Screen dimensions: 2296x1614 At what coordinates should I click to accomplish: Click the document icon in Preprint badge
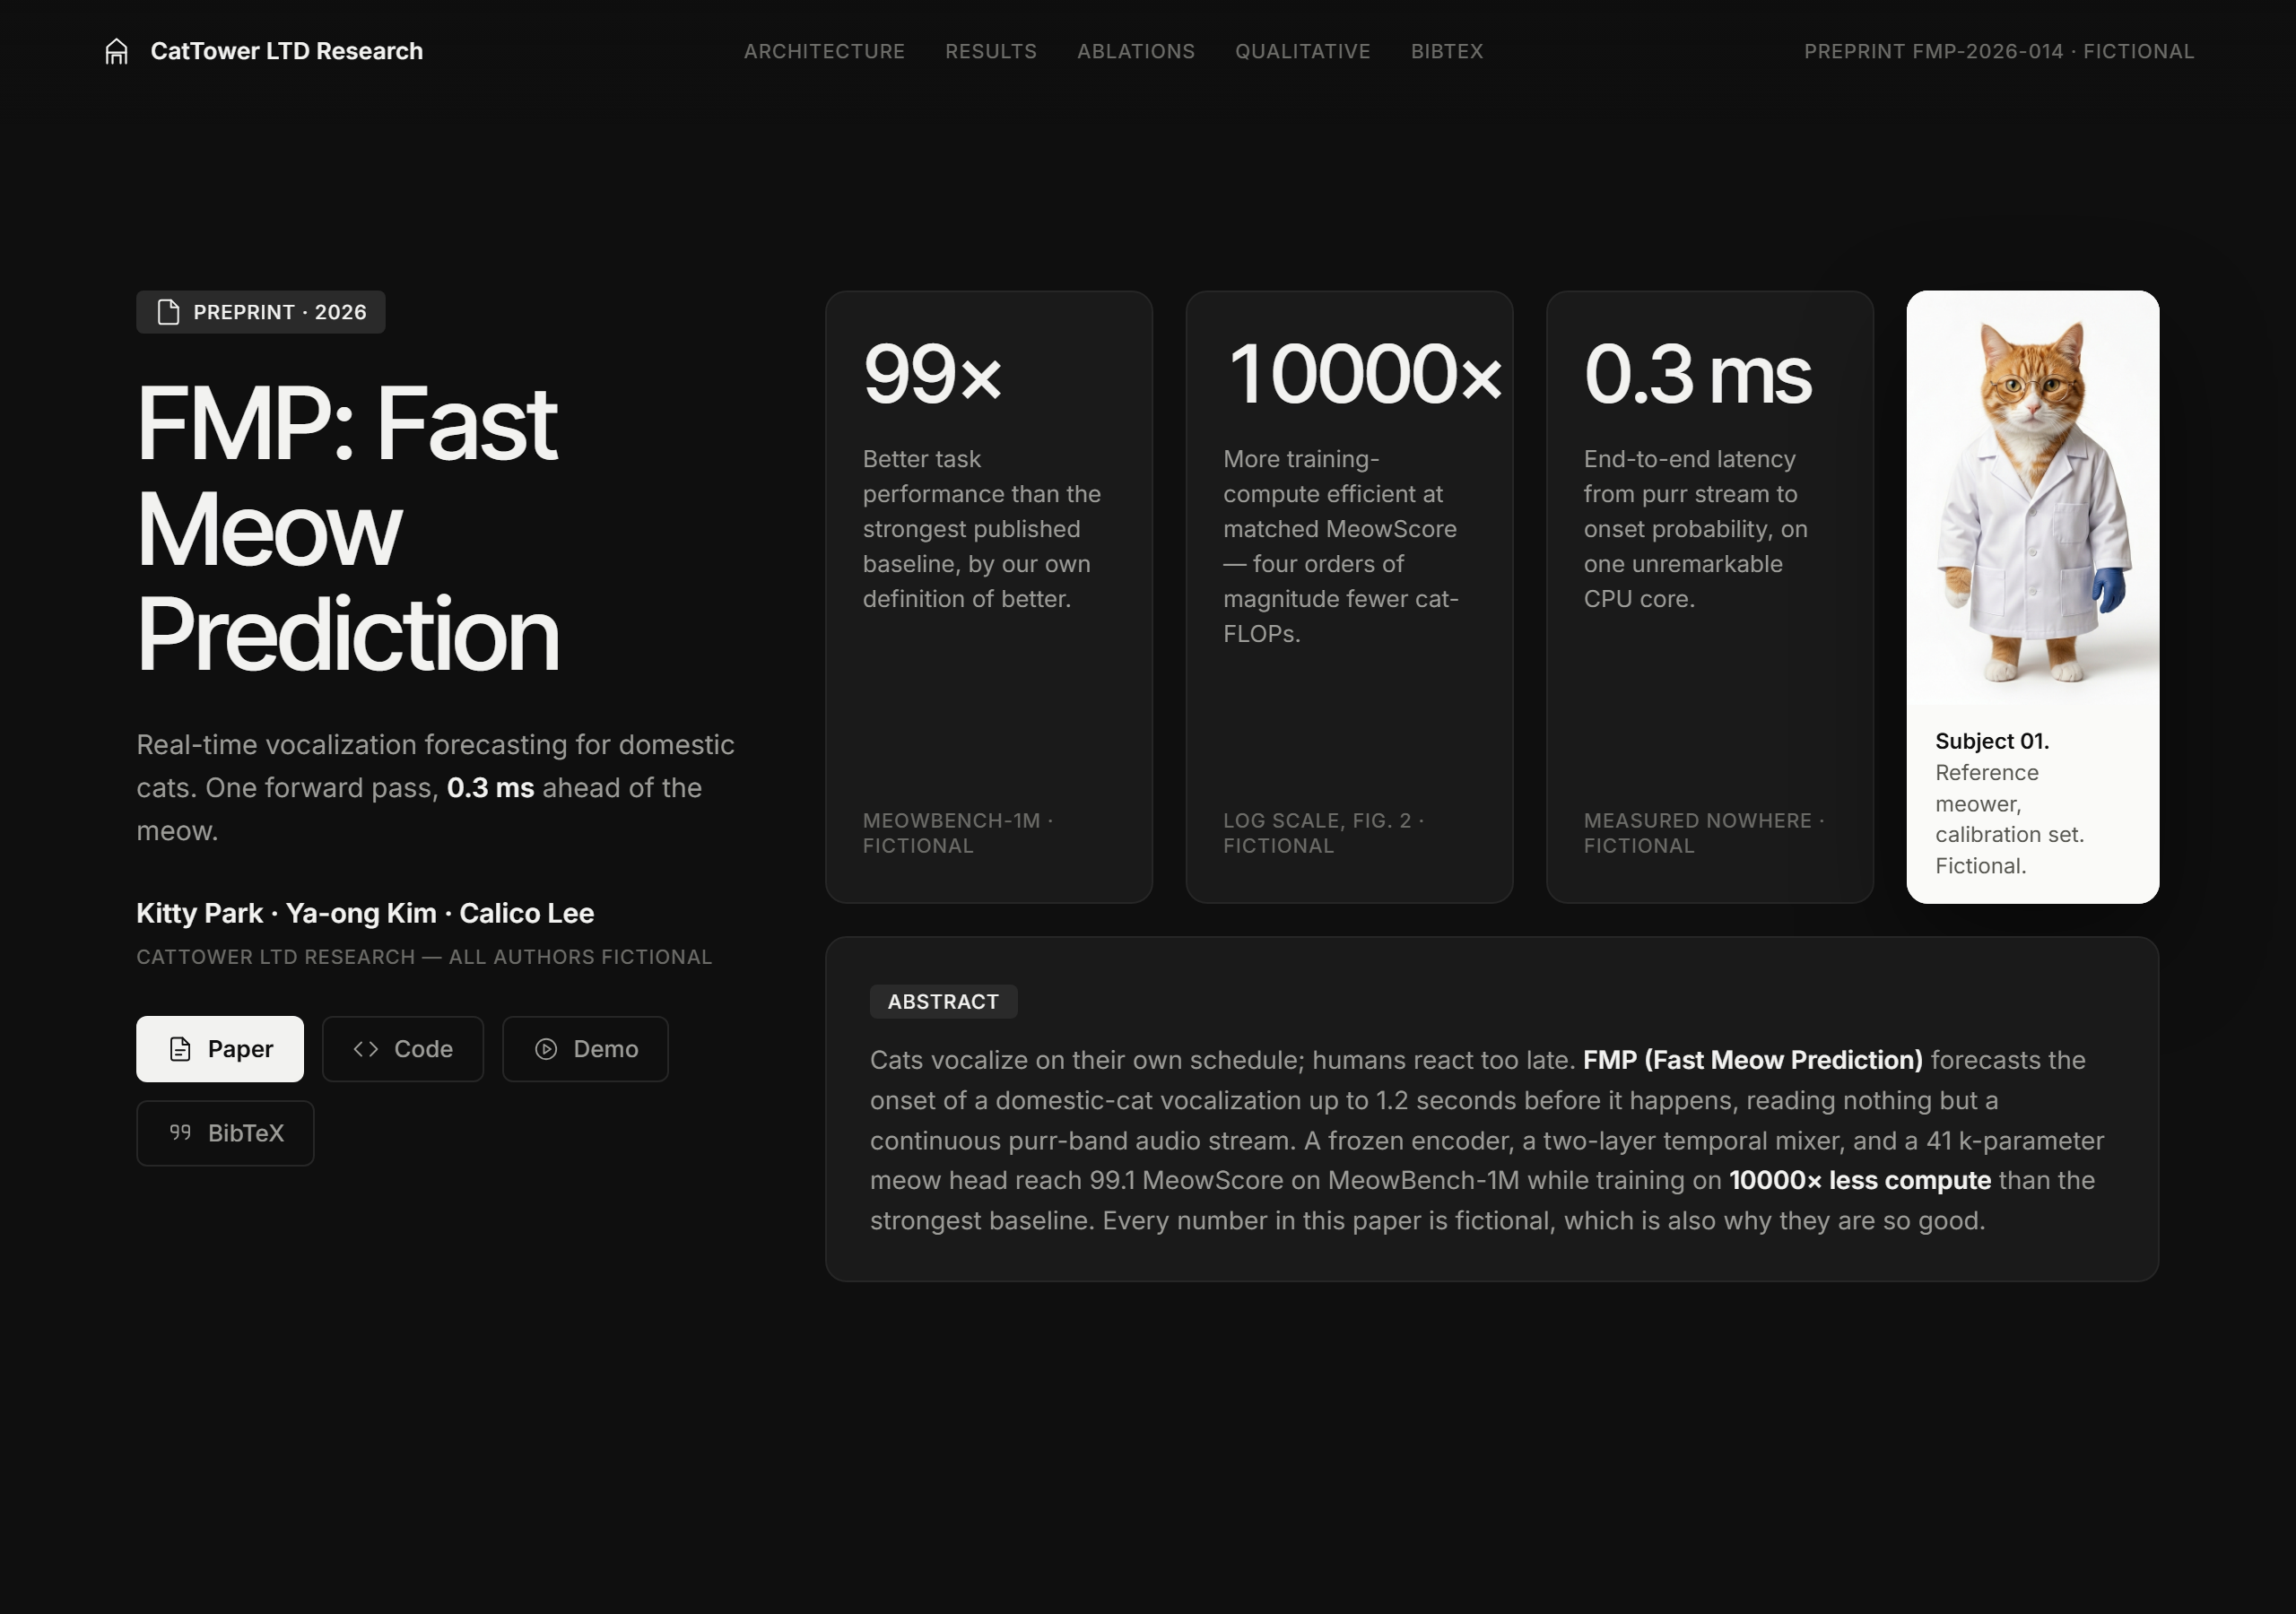click(x=169, y=312)
